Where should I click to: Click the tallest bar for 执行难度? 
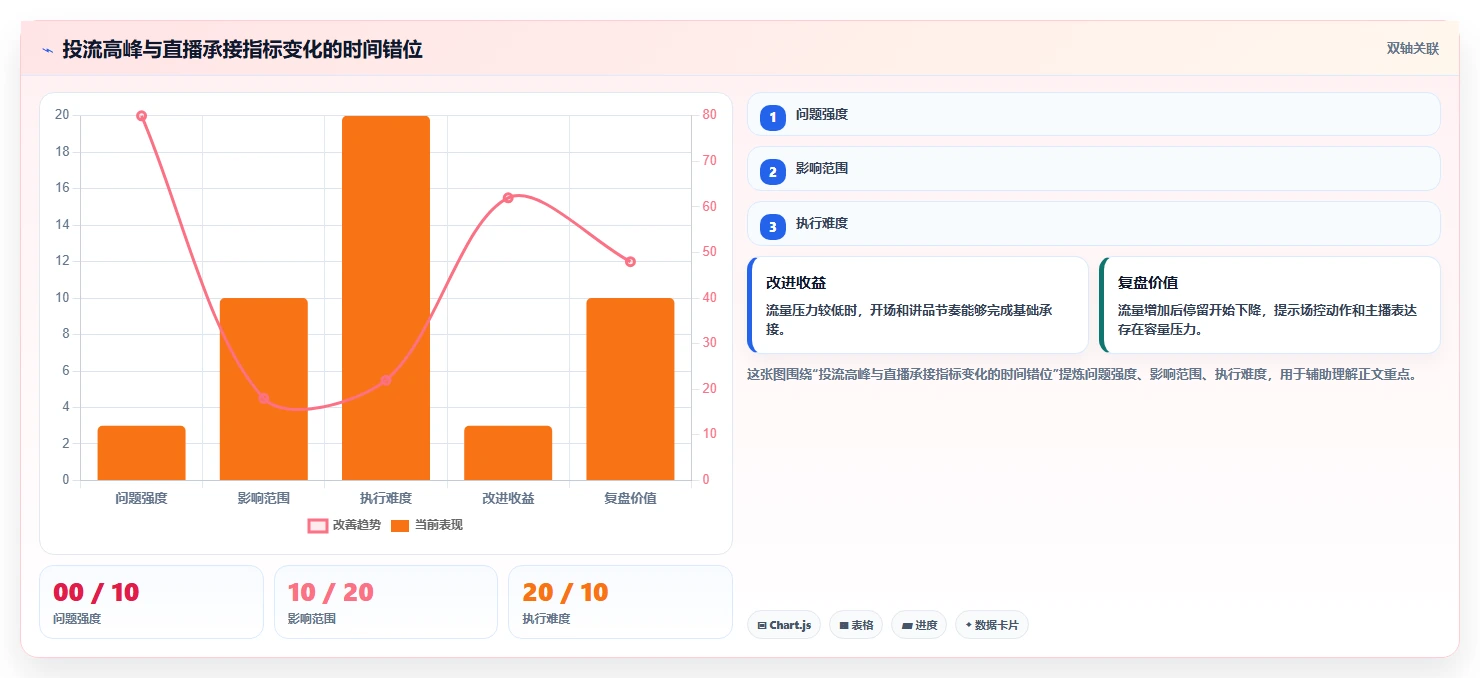coord(386,298)
